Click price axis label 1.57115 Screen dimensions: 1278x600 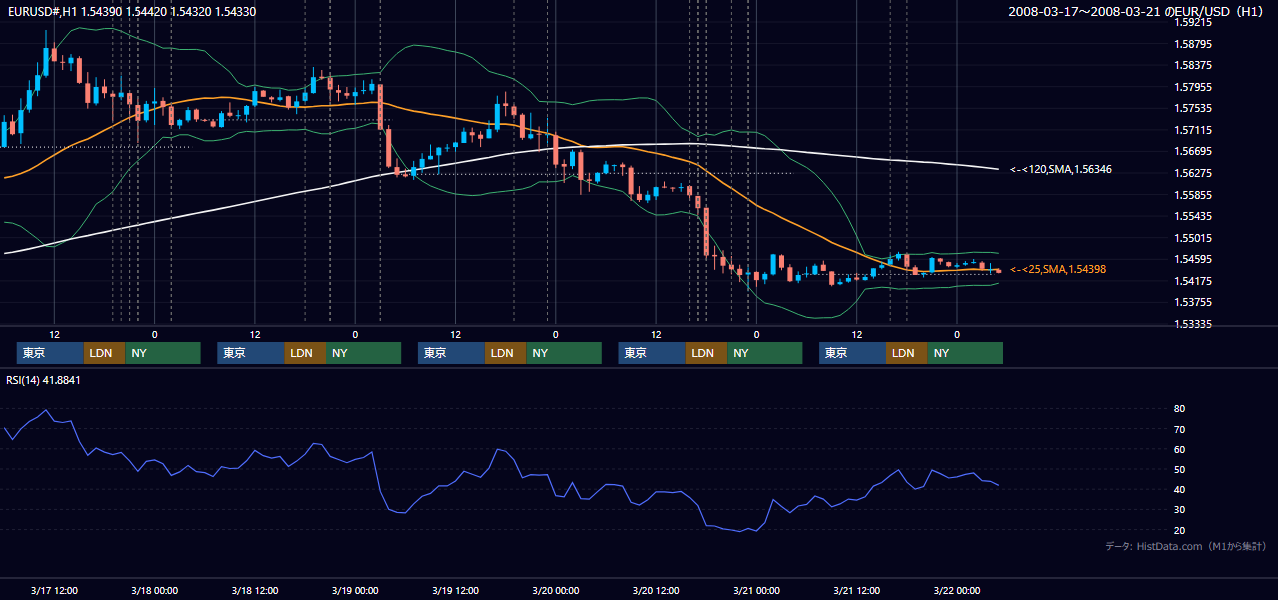pos(1194,130)
